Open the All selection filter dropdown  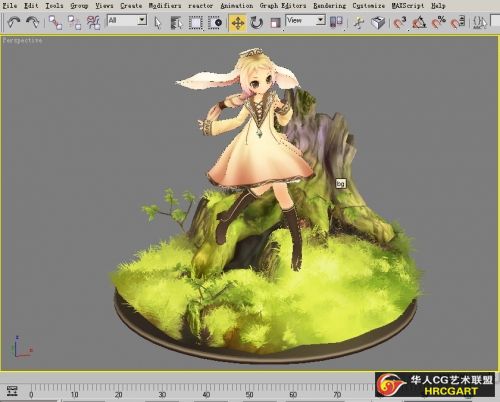point(127,20)
